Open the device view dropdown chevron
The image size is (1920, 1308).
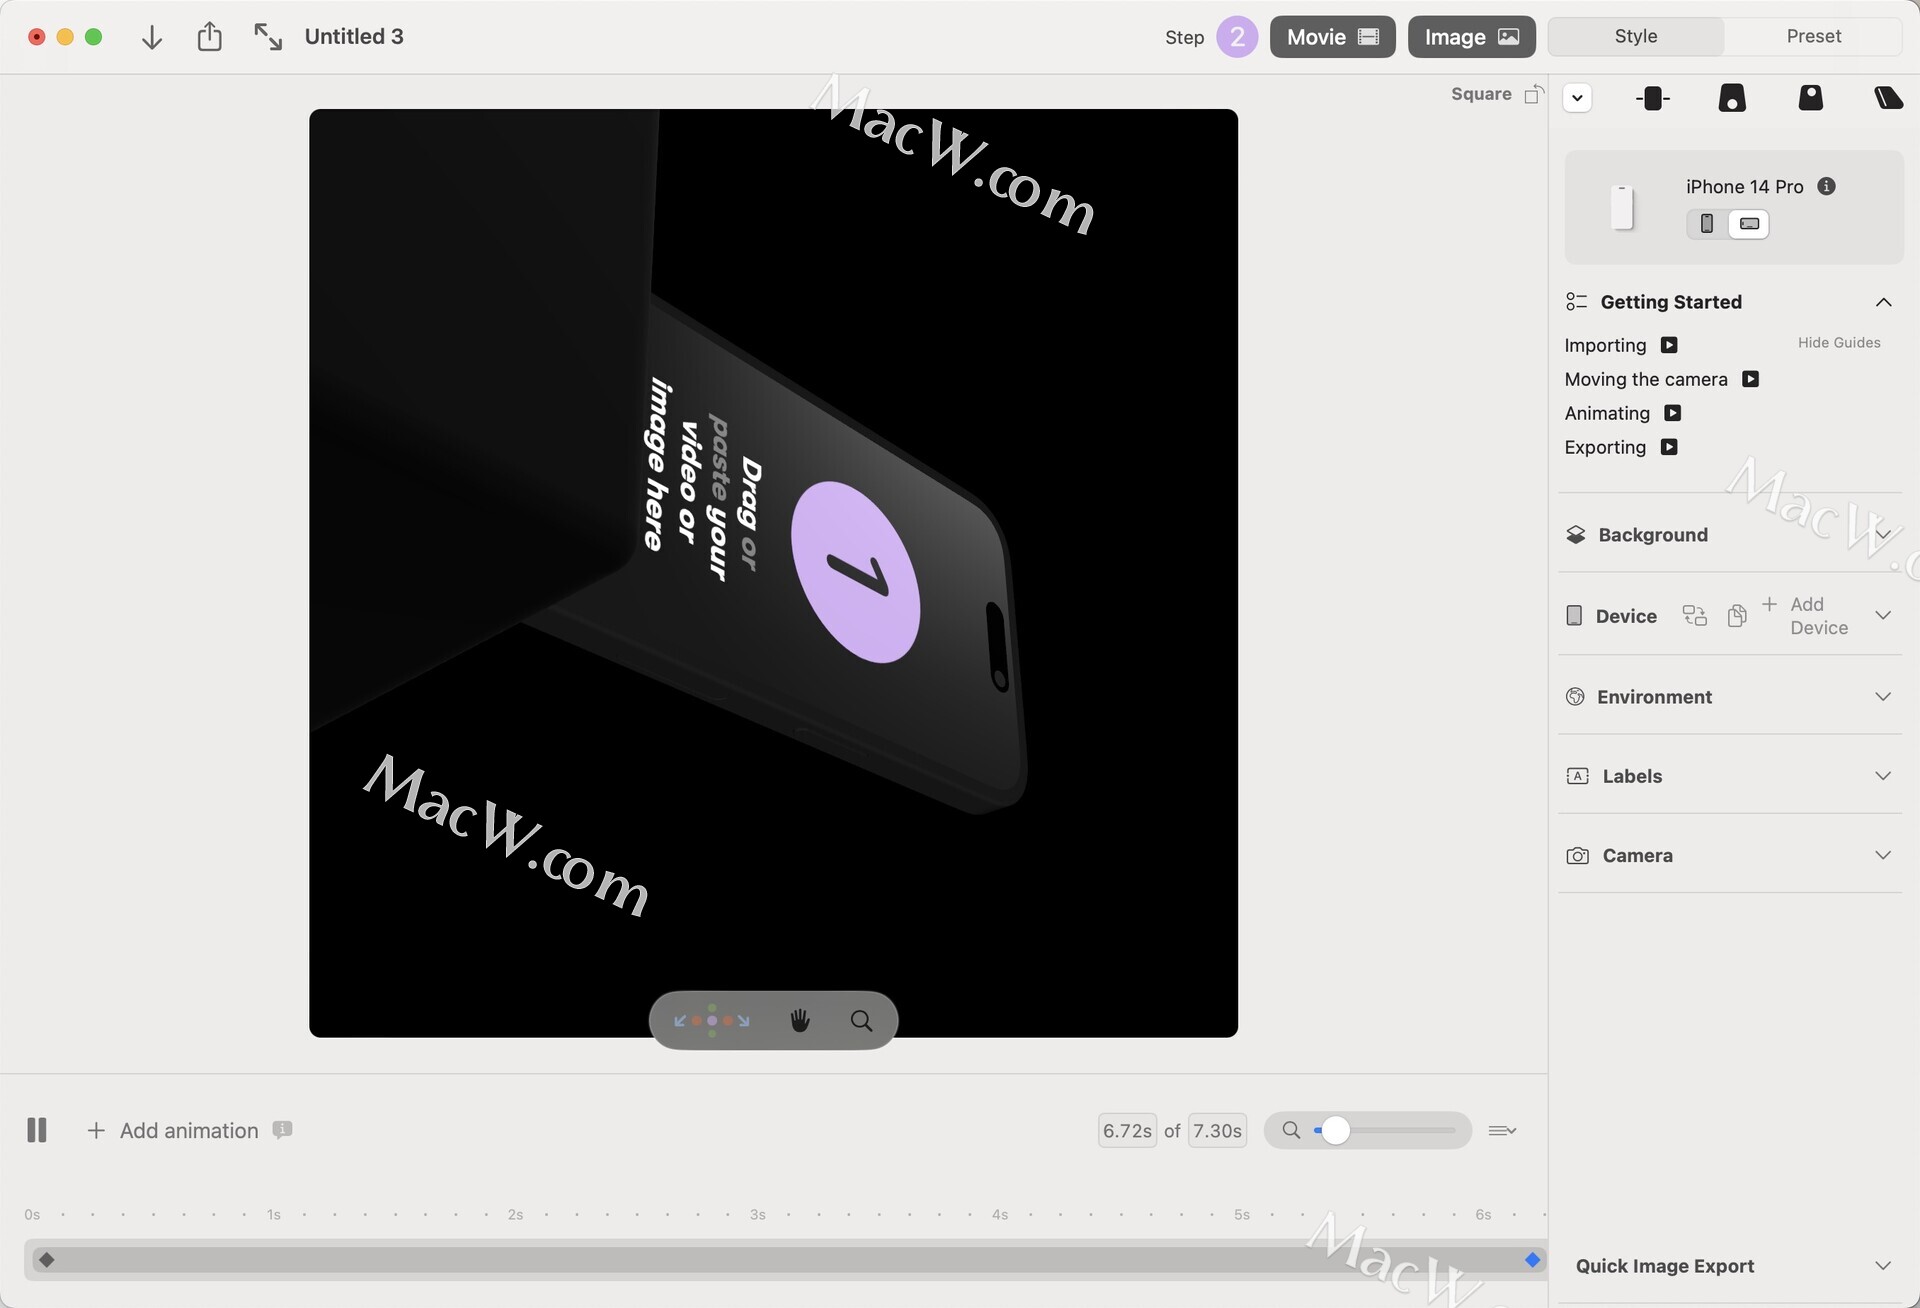pyautogui.click(x=1577, y=98)
